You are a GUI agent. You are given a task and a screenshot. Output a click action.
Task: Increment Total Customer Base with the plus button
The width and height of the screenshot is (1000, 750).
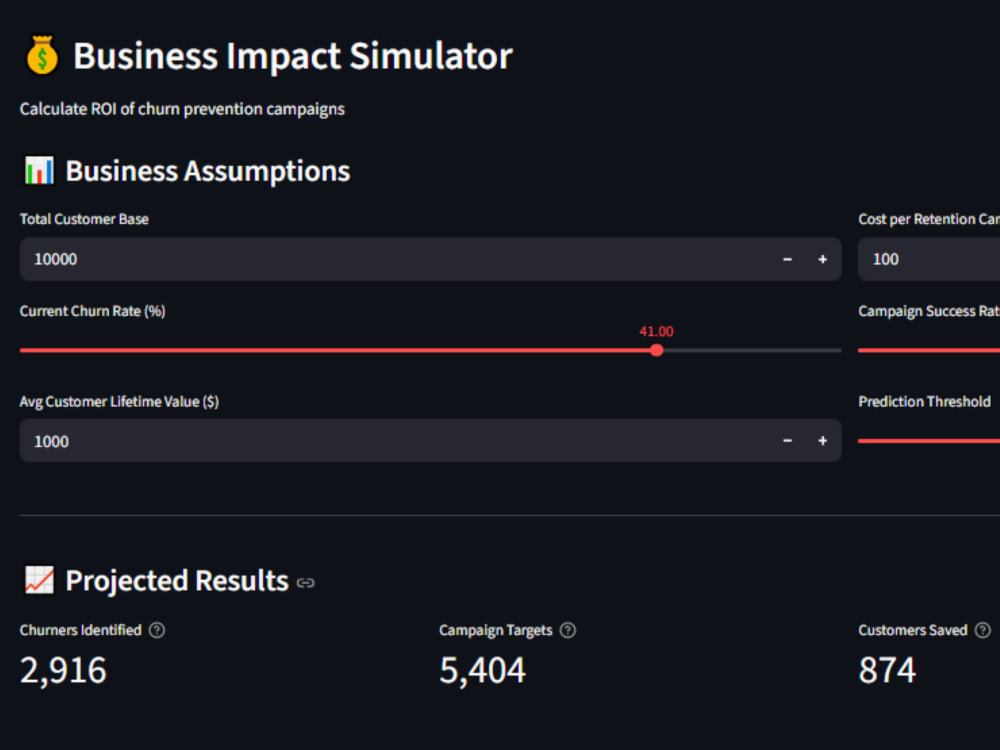pos(822,259)
